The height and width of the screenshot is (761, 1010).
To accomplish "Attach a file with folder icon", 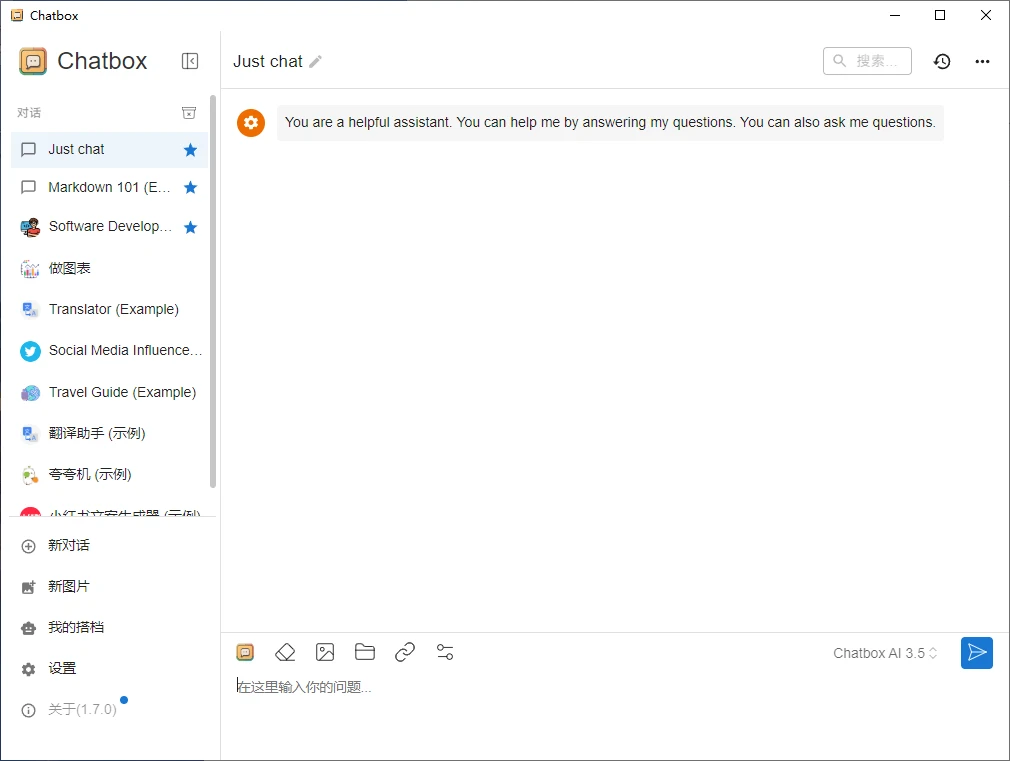I will tap(365, 652).
